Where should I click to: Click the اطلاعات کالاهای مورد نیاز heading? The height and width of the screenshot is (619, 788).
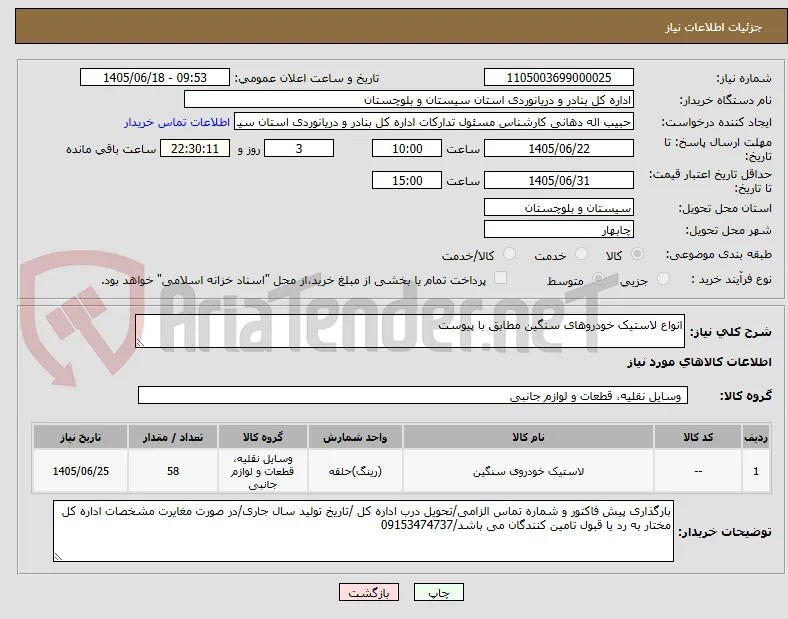tap(699, 362)
